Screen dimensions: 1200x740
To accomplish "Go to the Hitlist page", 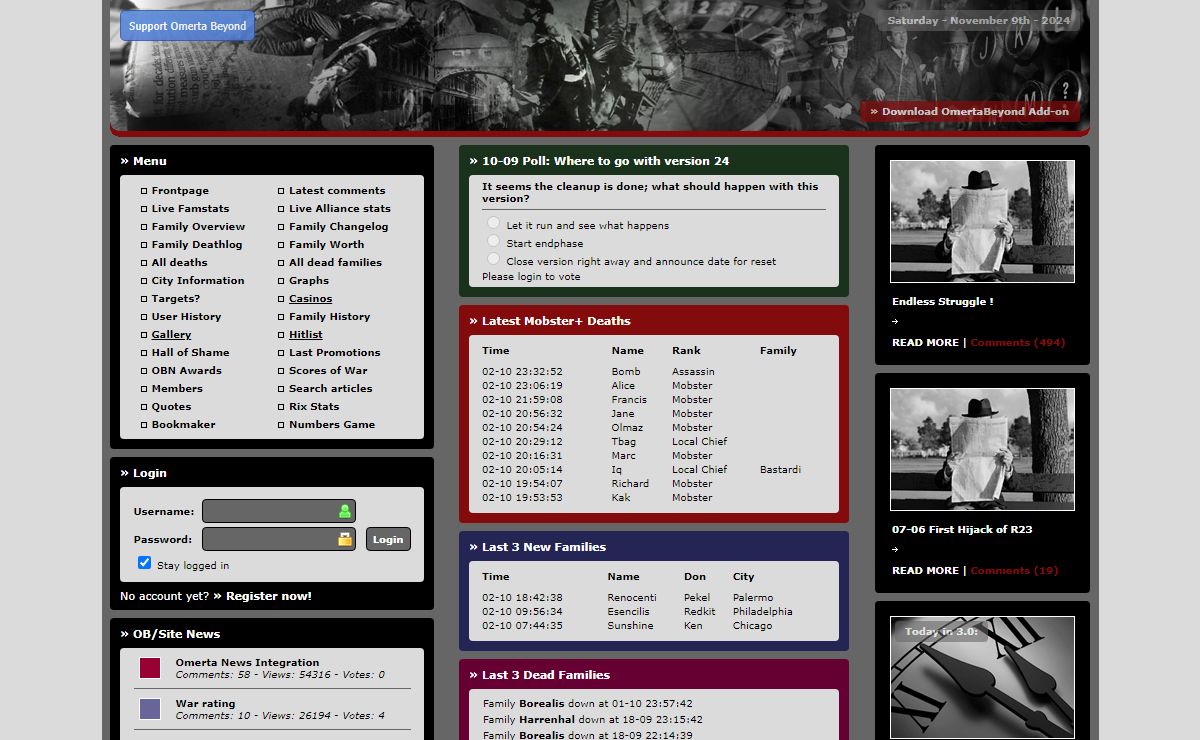I will click(305, 335).
